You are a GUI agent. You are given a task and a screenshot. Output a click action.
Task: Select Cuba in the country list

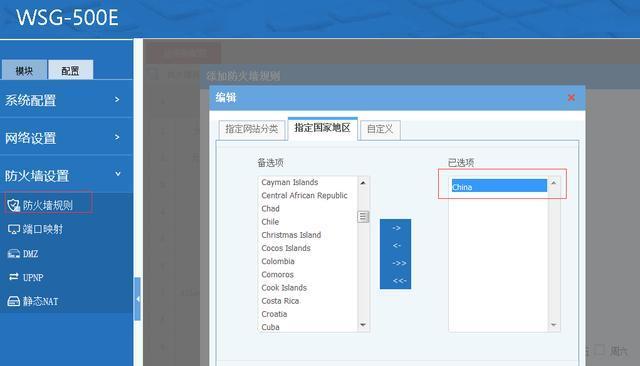pyautogui.click(x=270, y=327)
